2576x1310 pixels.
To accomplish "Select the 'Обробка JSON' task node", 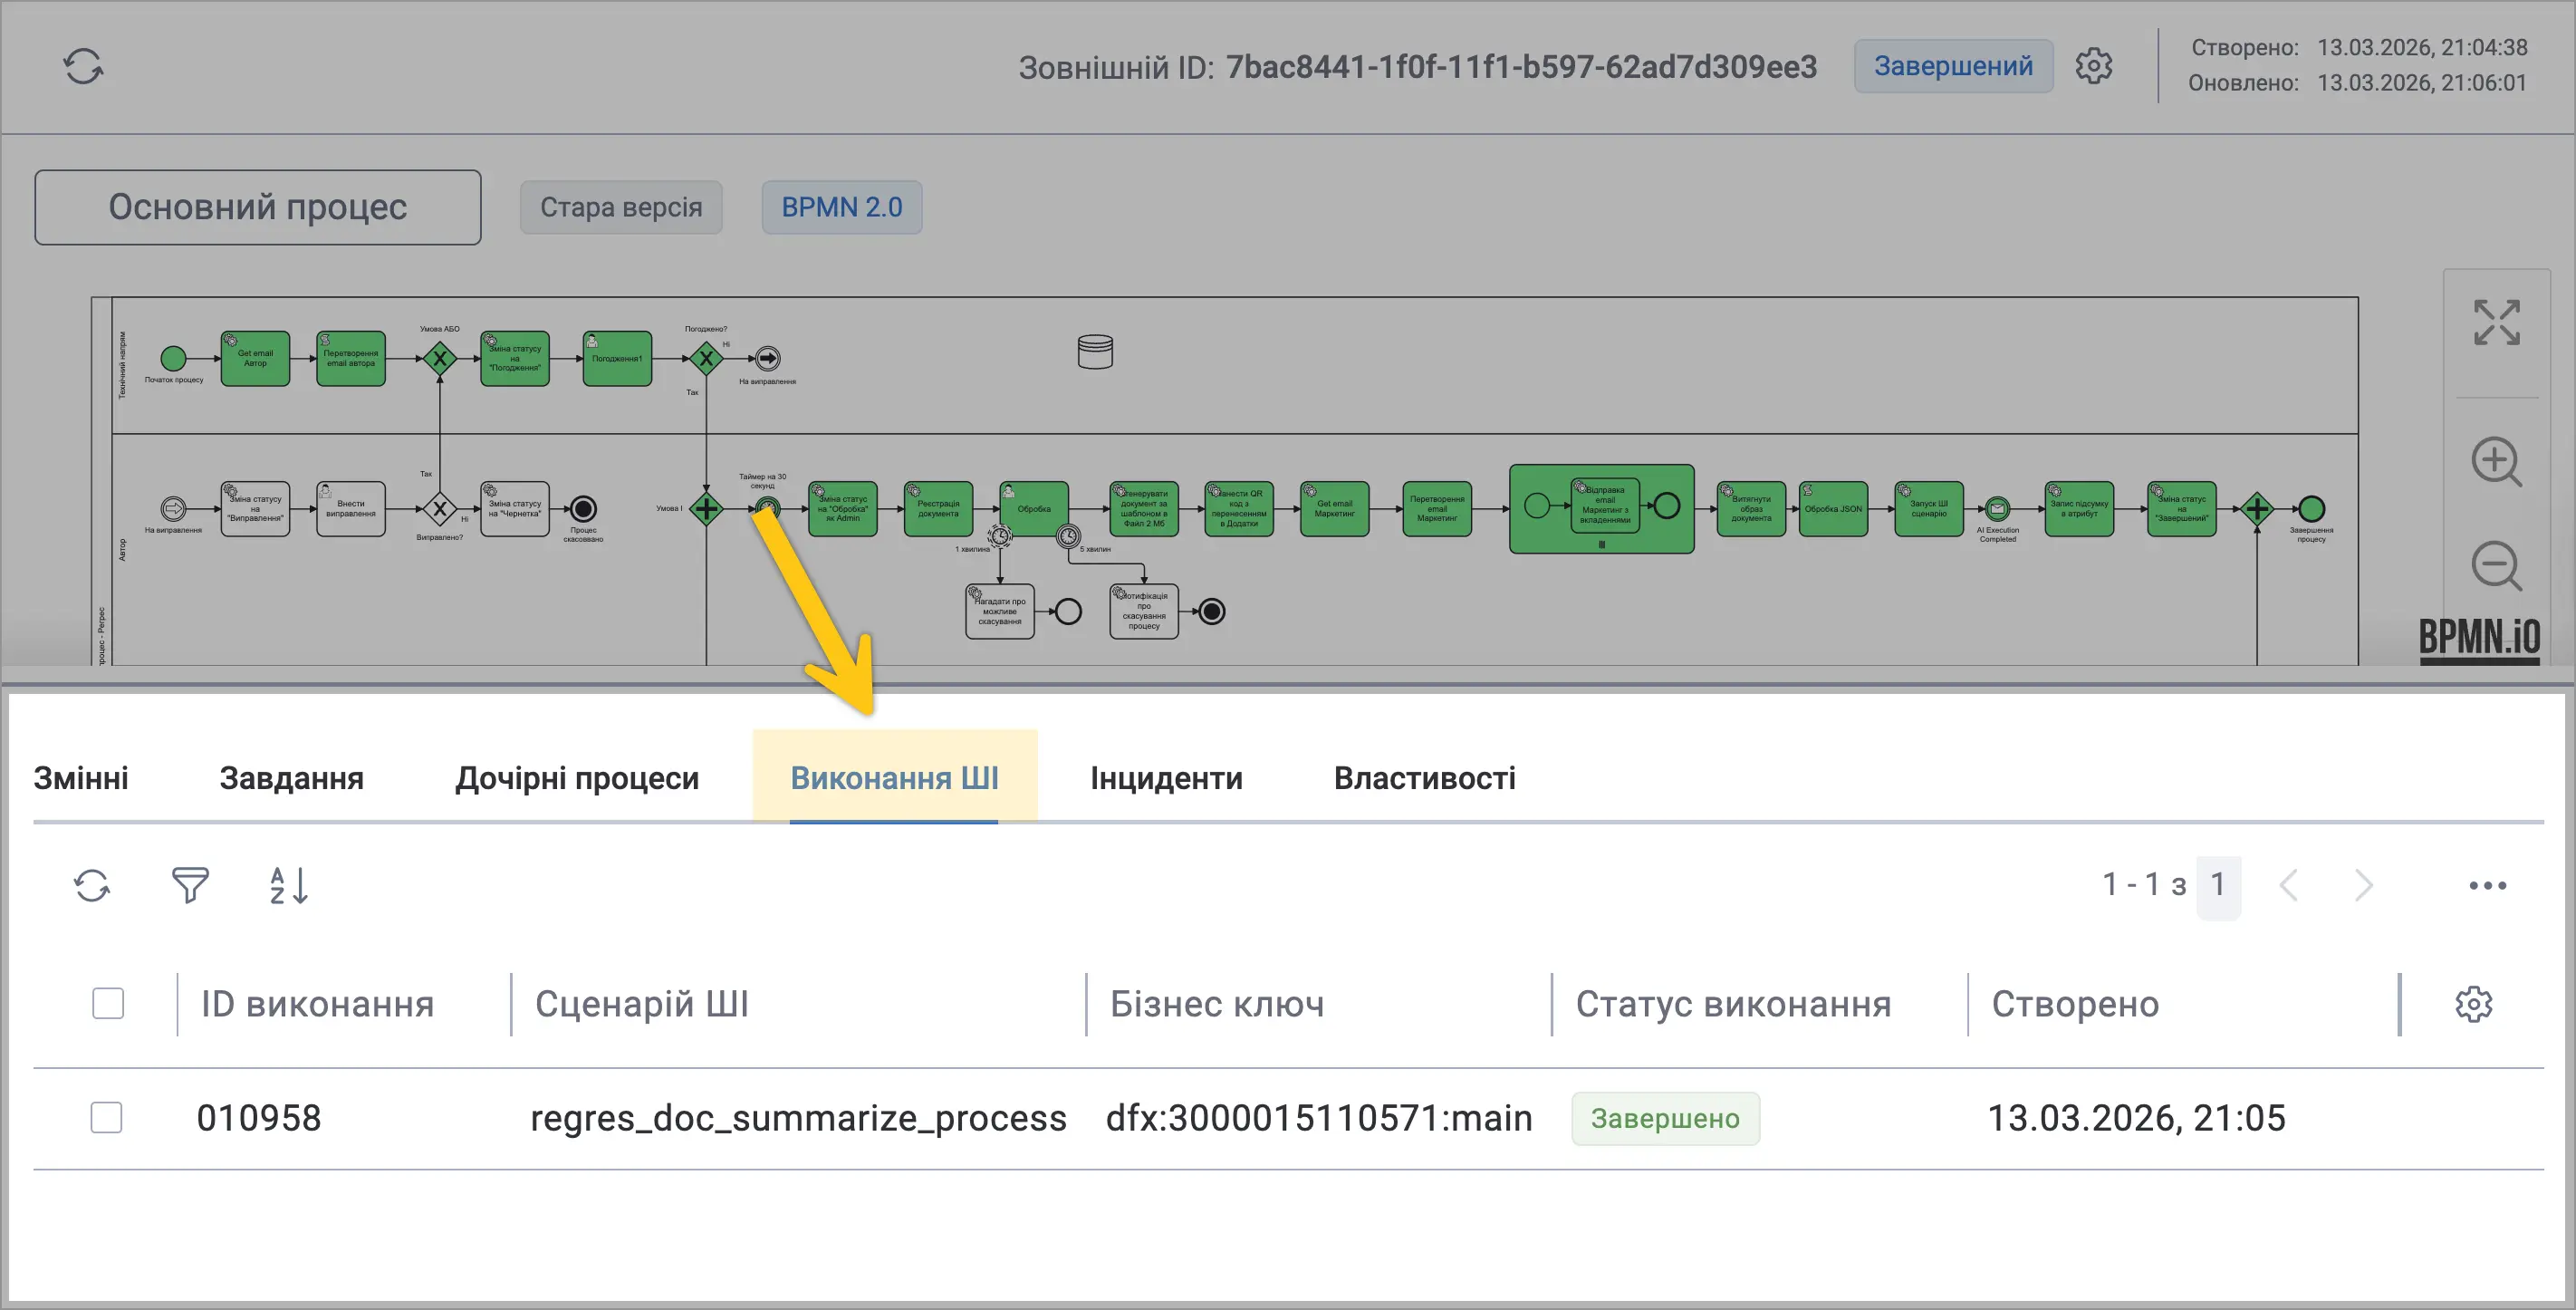I will point(1833,509).
